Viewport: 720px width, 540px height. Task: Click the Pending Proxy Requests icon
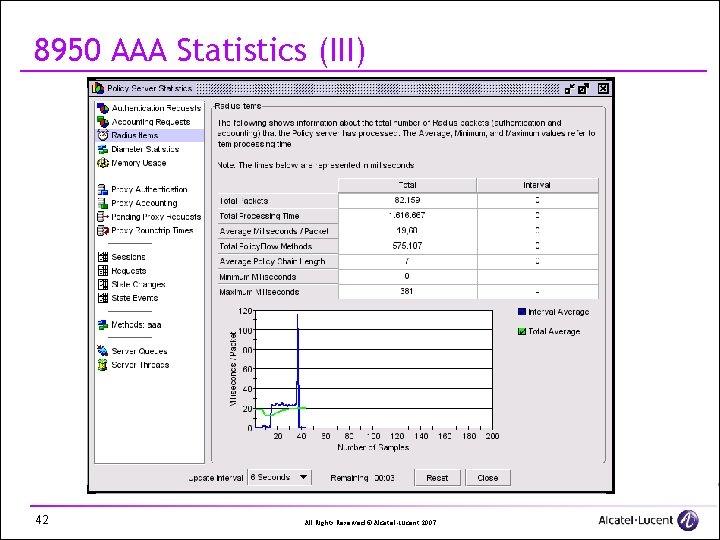pyautogui.click(x=103, y=217)
